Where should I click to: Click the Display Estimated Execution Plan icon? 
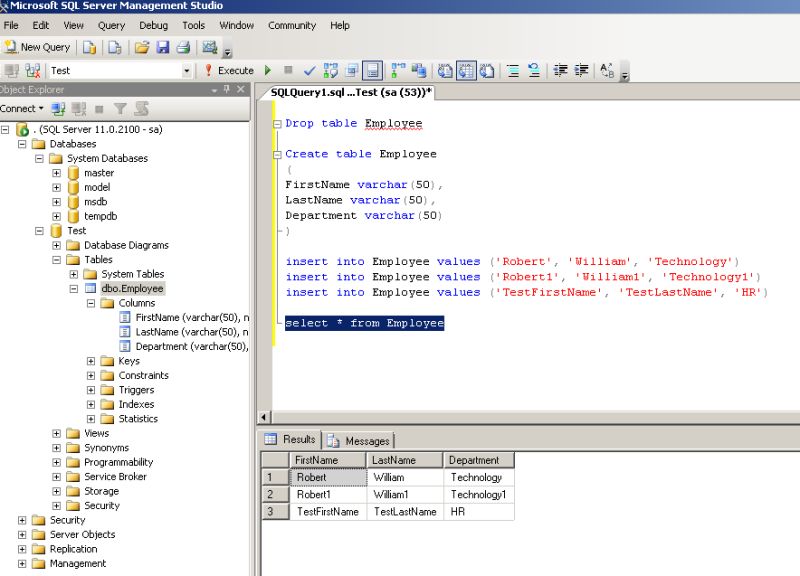pyautogui.click(x=328, y=70)
